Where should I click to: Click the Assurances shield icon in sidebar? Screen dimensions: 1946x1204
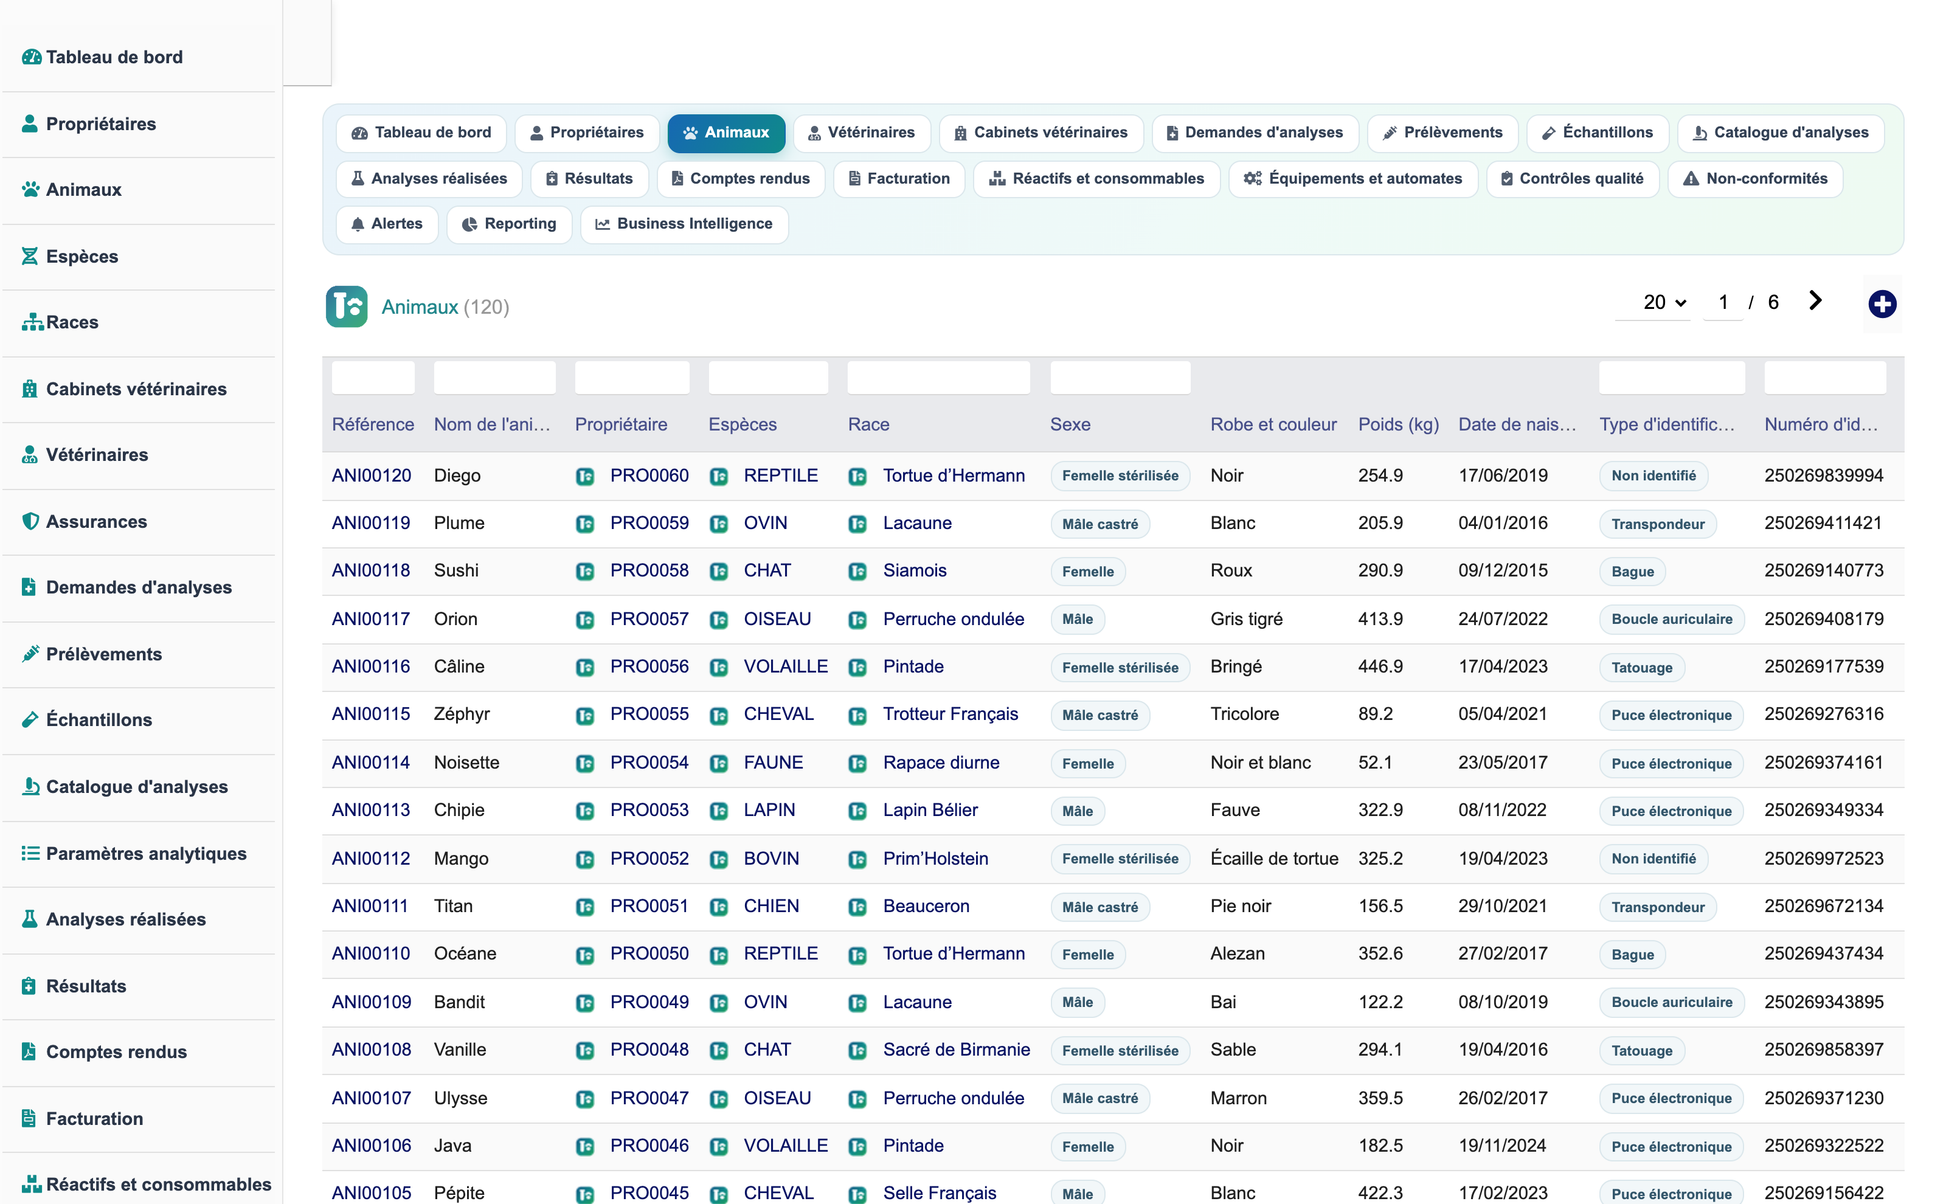click(30, 521)
